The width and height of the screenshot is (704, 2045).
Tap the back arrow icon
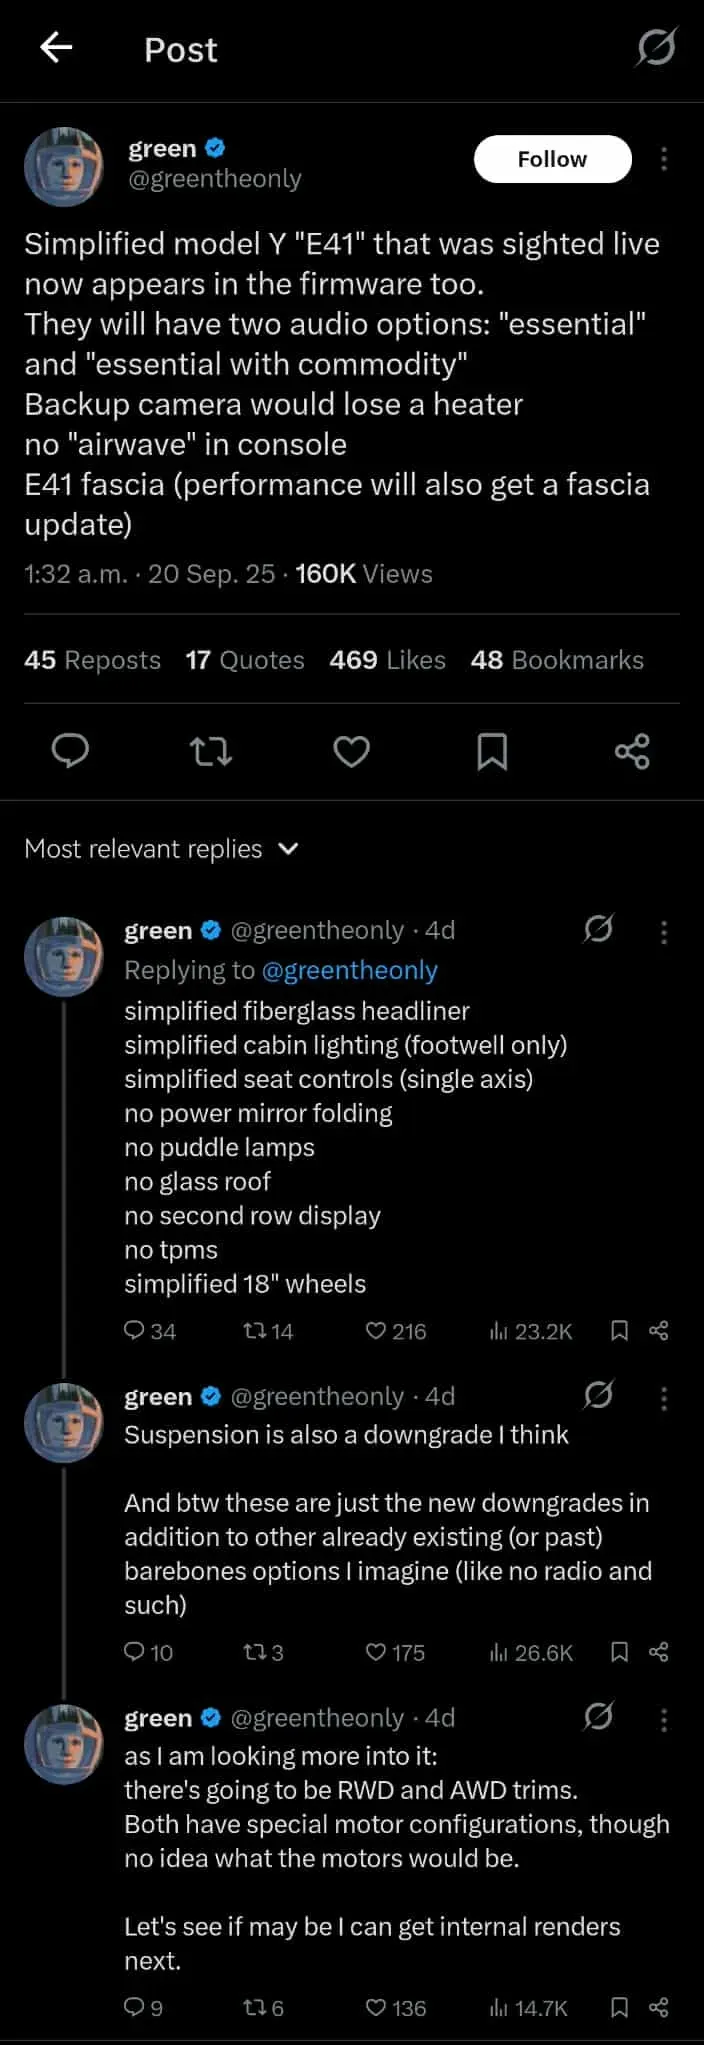click(56, 47)
